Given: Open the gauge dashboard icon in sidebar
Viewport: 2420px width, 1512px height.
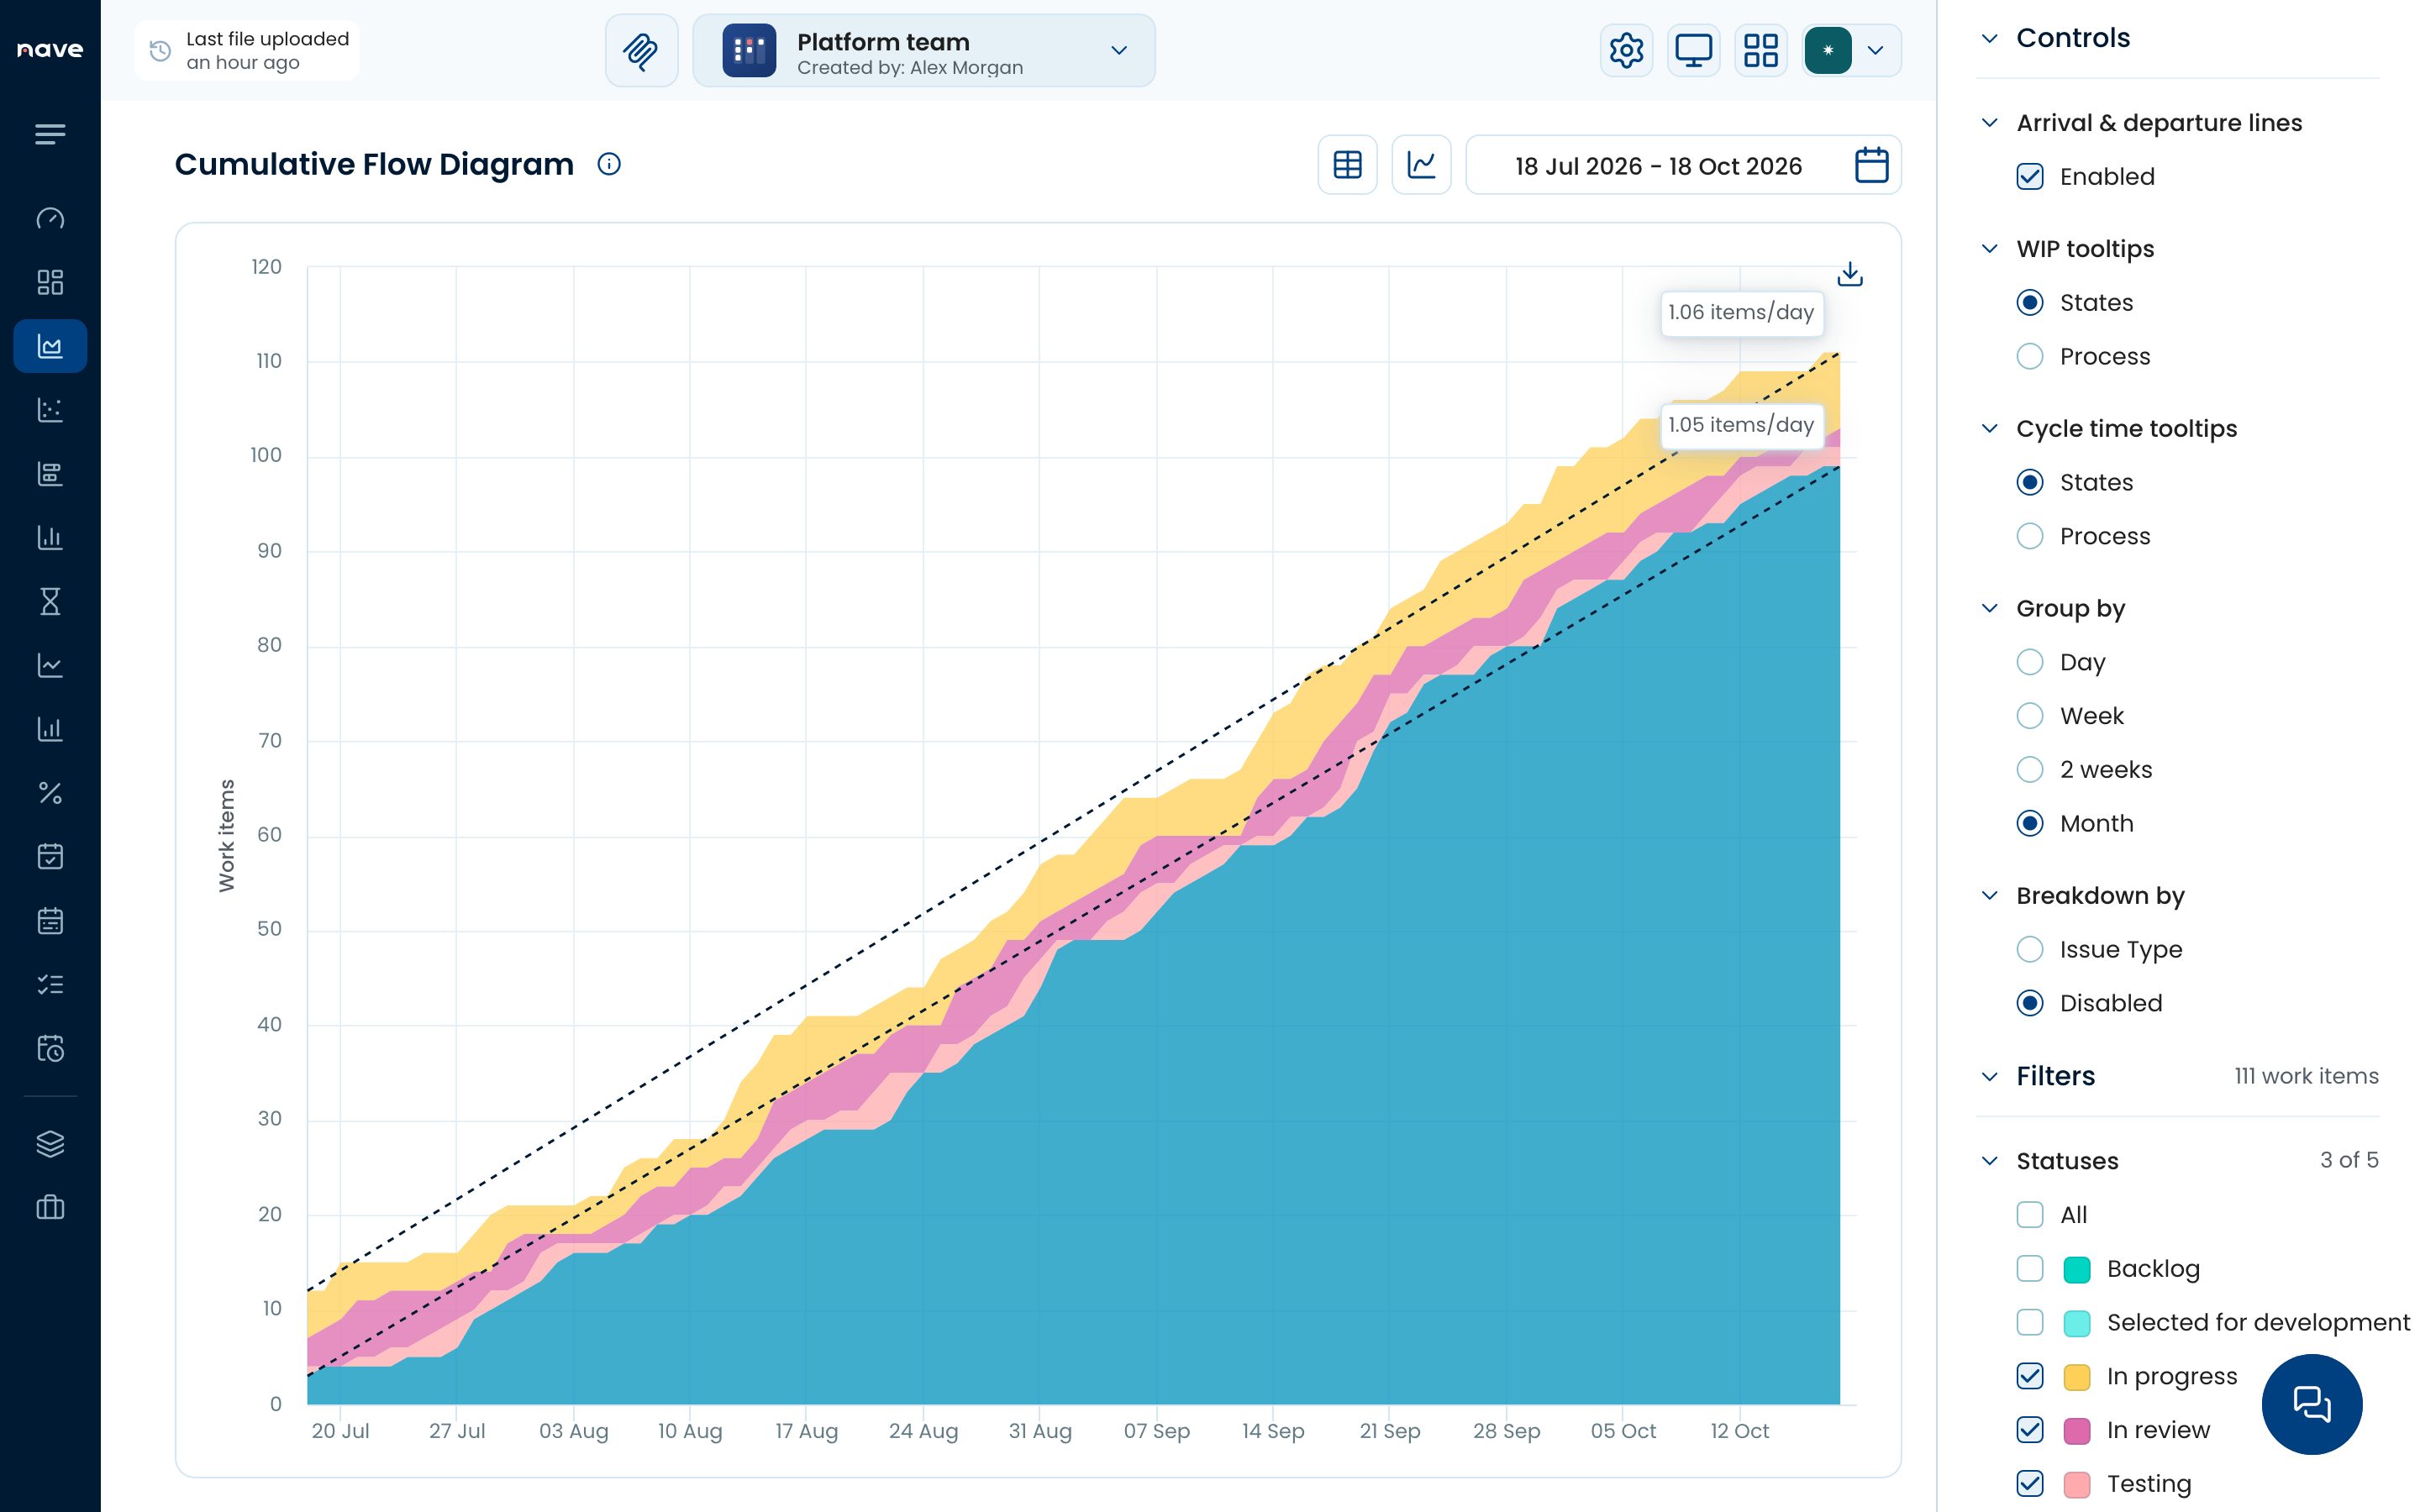Looking at the screenshot, I should (50, 218).
